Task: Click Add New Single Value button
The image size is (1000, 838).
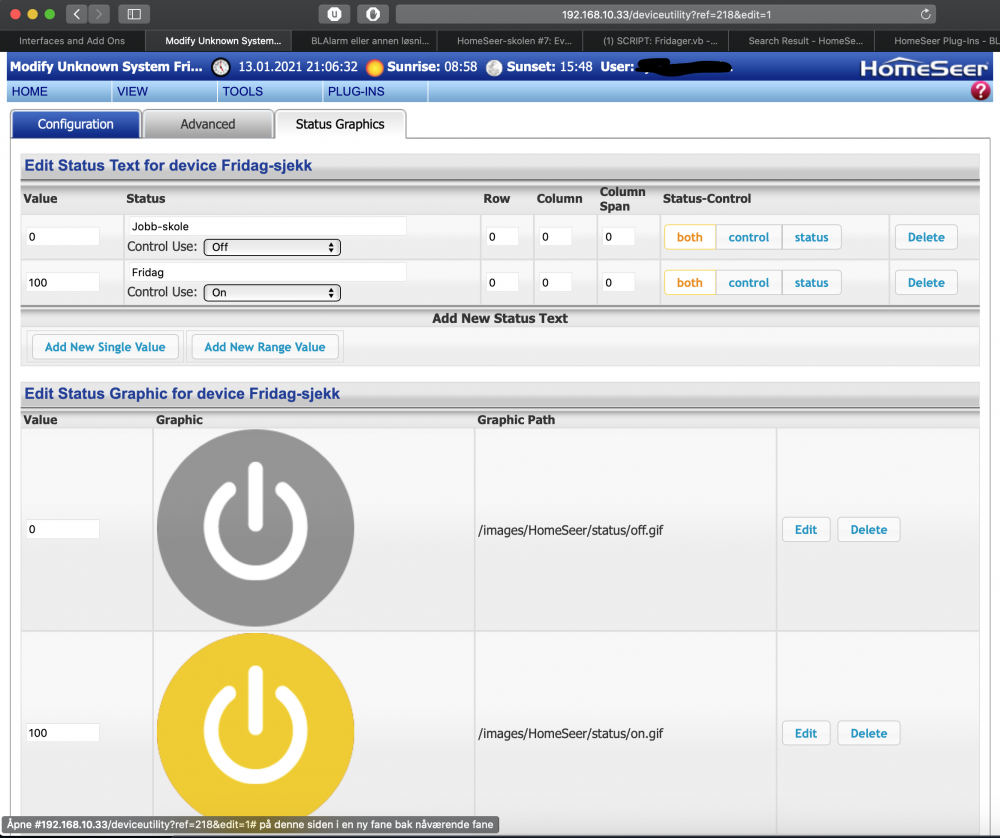Action: point(105,347)
